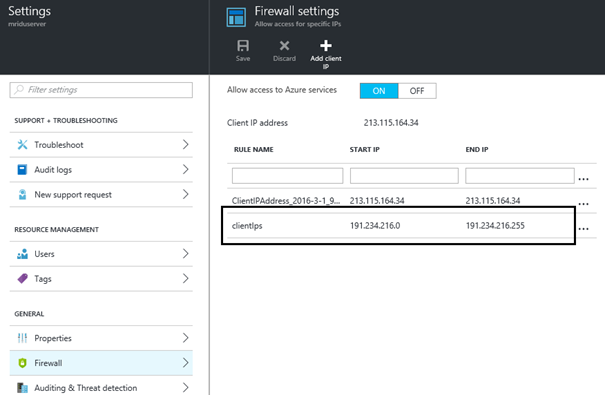Expand the Users chevron
This screenshot has height=395, width=605.
(x=186, y=253)
